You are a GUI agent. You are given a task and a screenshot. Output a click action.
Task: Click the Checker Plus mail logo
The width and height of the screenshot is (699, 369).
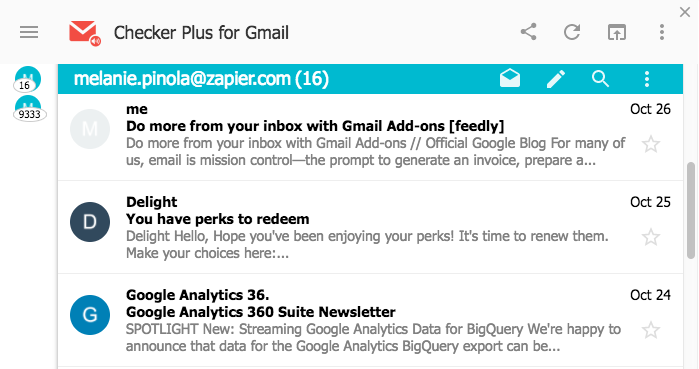pyautogui.click(x=85, y=33)
